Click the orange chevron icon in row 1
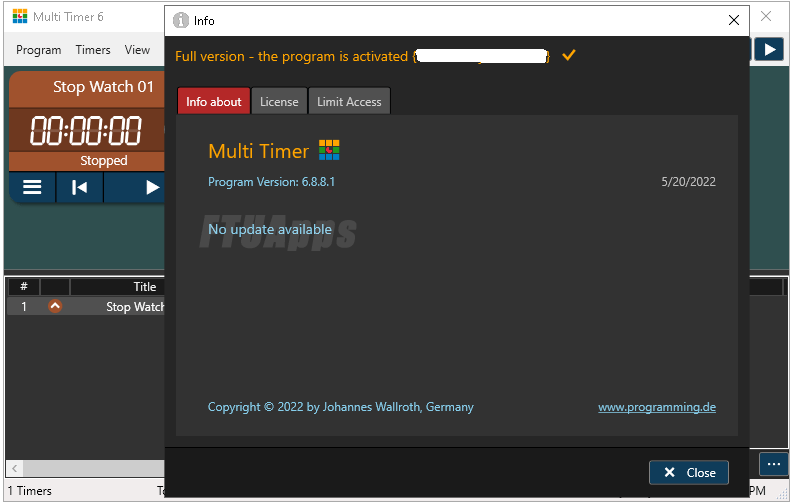This screenshot has width=792, height=503. [55, 306]
